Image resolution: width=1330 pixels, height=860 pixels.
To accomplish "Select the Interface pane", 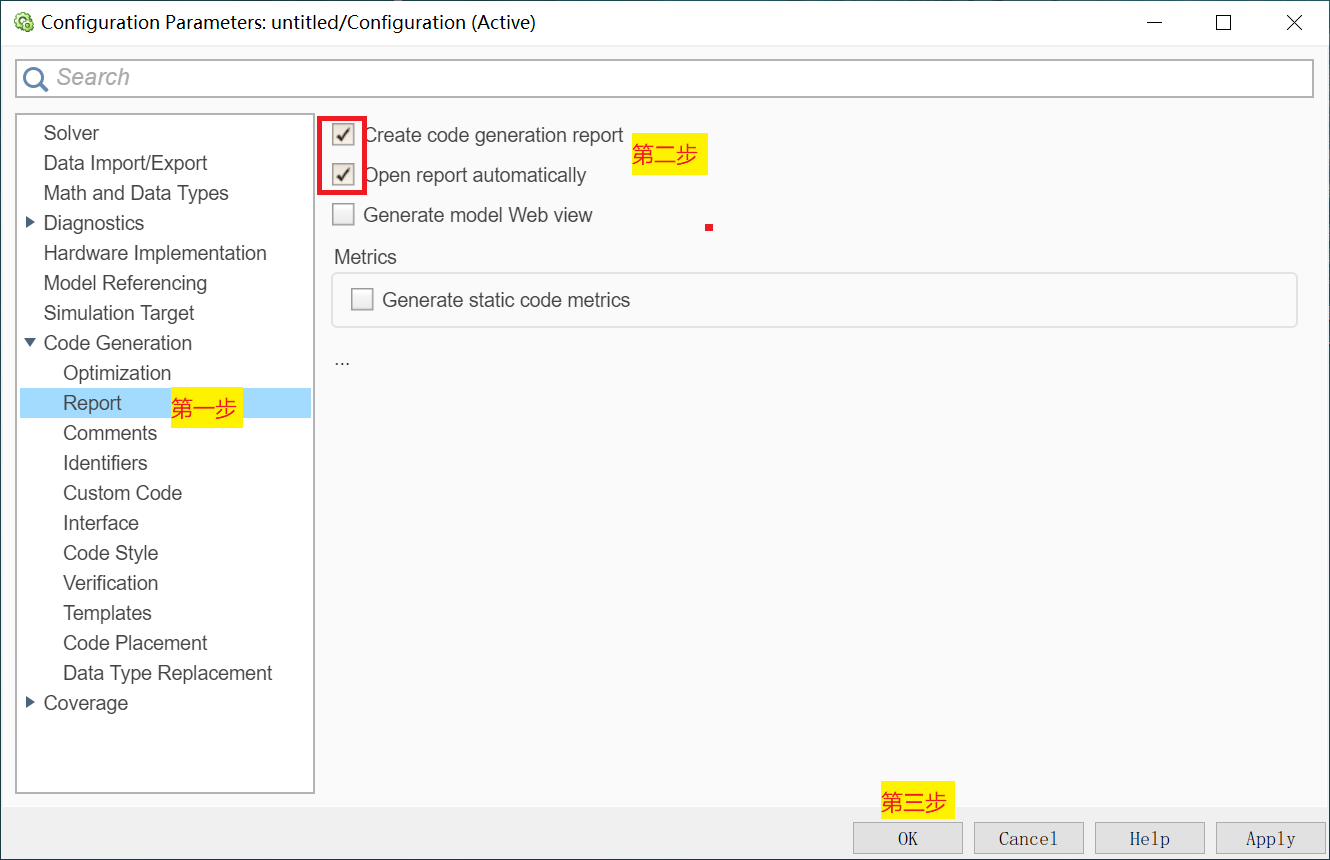I will tap(101, 523).
